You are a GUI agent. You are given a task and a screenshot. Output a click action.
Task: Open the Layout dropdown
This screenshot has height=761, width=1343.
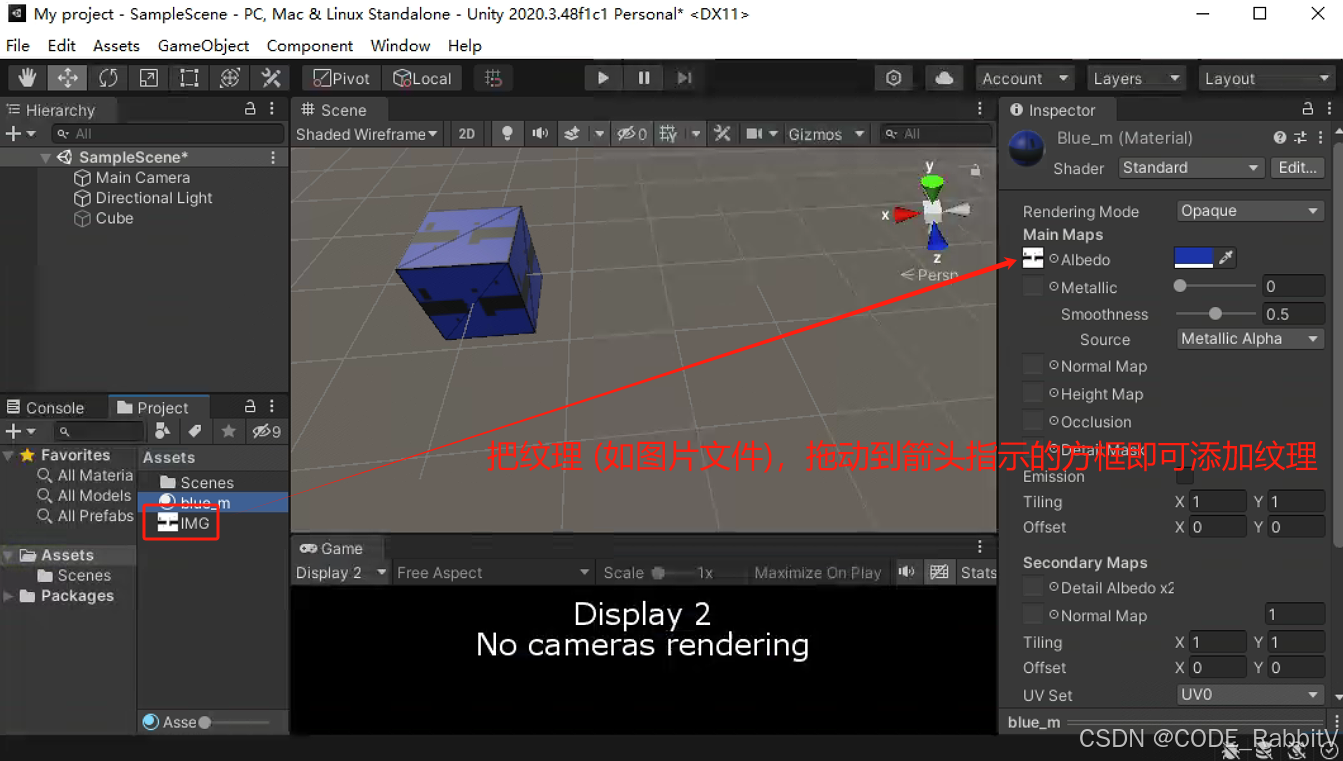click(x=1265, y=78)
